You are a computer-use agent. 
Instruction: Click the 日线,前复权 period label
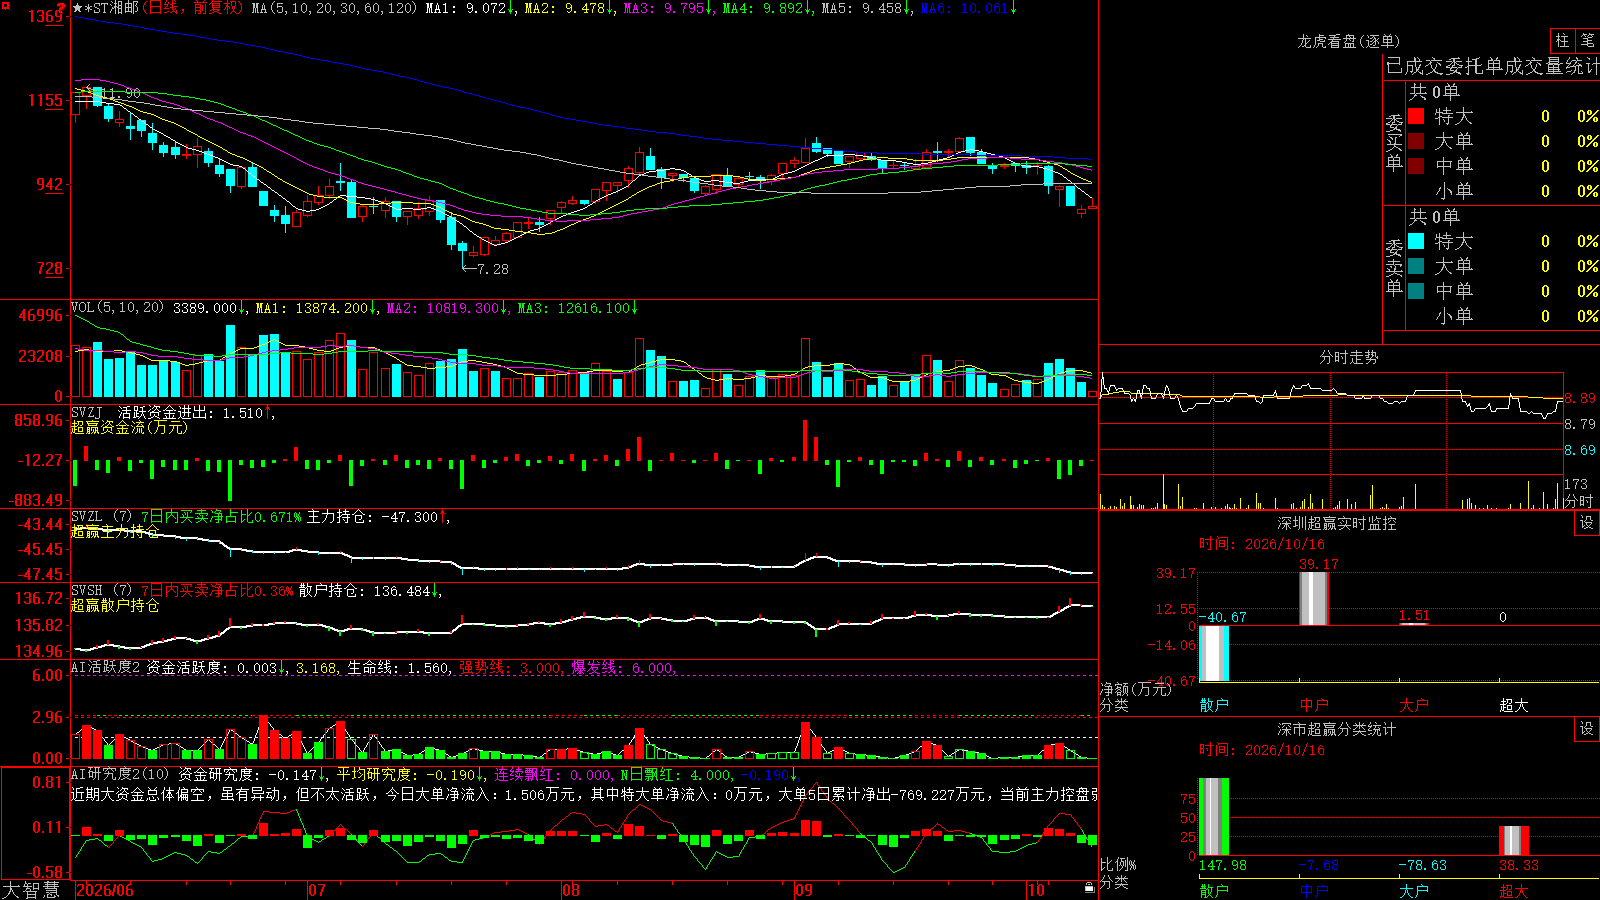pyautogui.click(x=192, y=8)
